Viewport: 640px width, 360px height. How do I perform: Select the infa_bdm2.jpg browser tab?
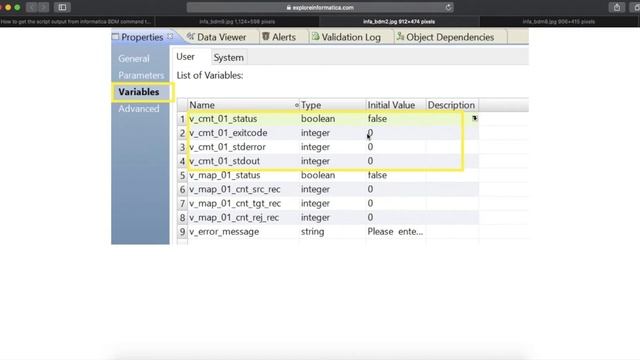tap(399, 21)
